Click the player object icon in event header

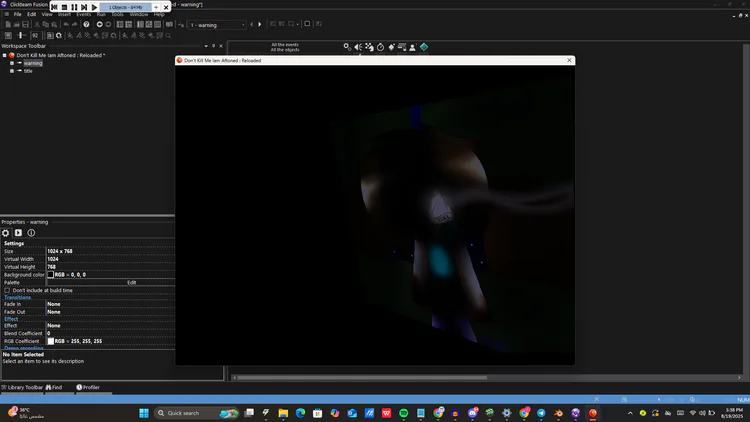click(x=412, y=47)
